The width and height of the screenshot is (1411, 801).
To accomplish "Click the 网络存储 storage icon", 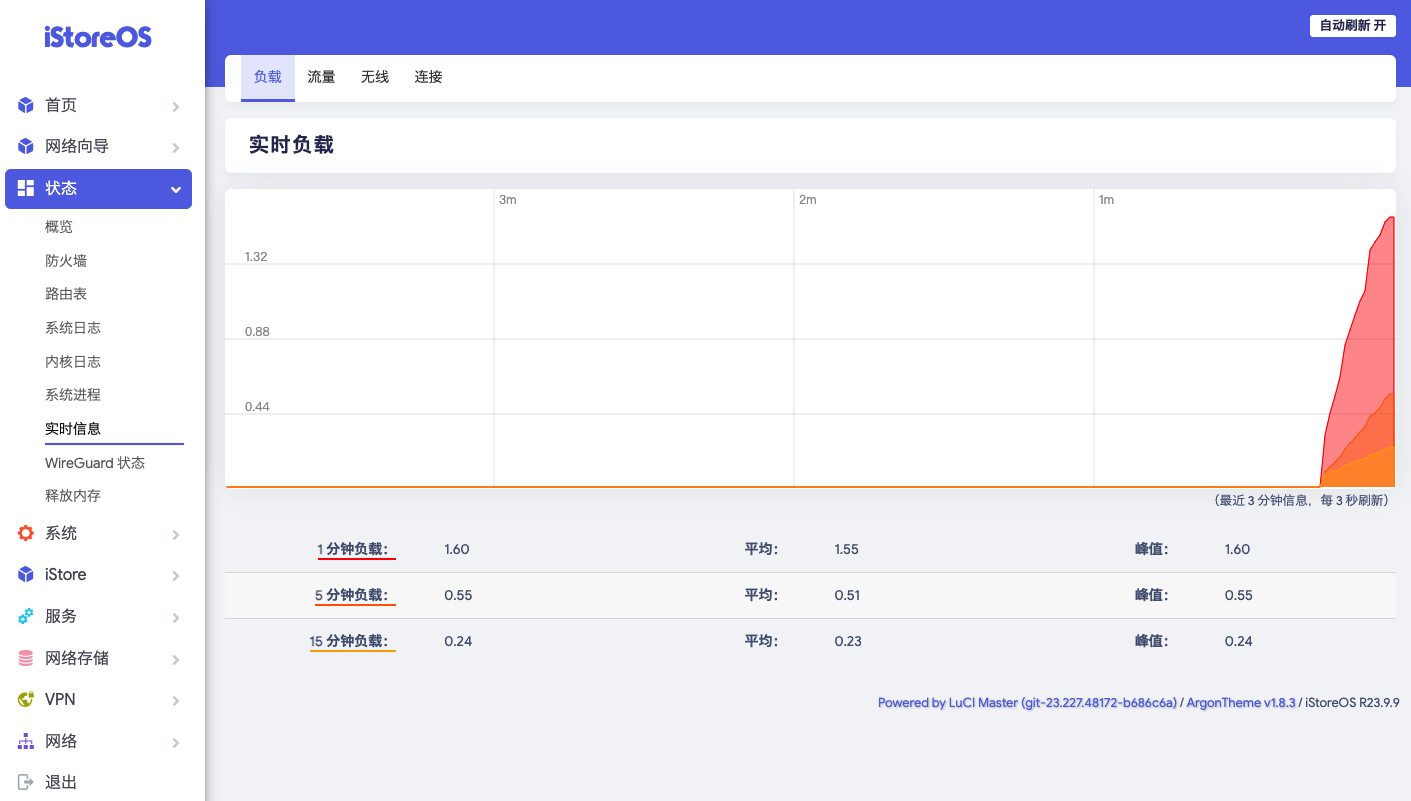I will coord(24,658).
